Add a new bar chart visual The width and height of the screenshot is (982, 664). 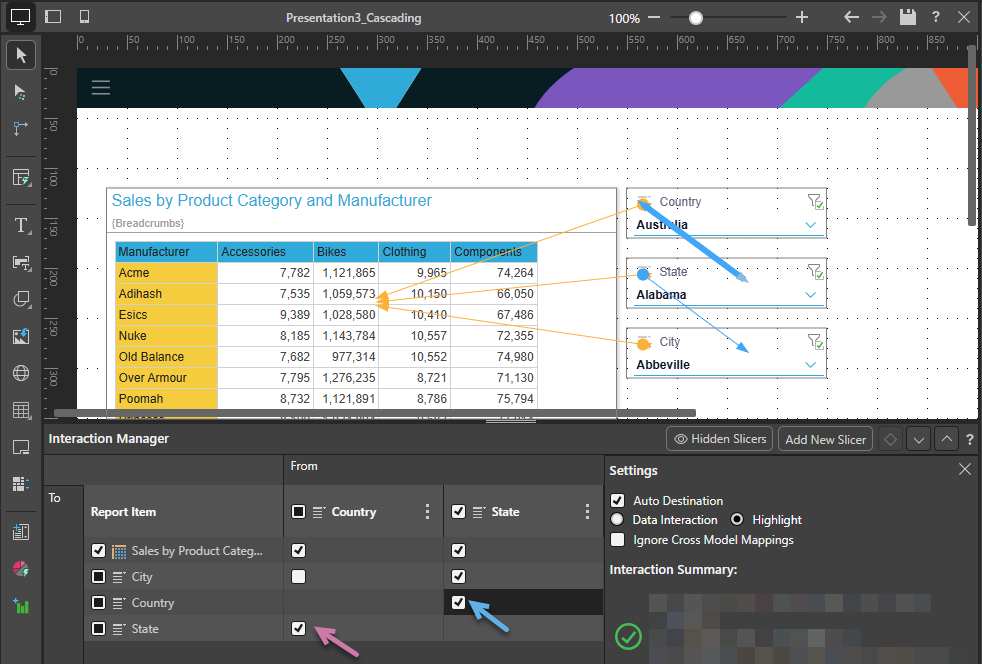[x=21, y=606]
